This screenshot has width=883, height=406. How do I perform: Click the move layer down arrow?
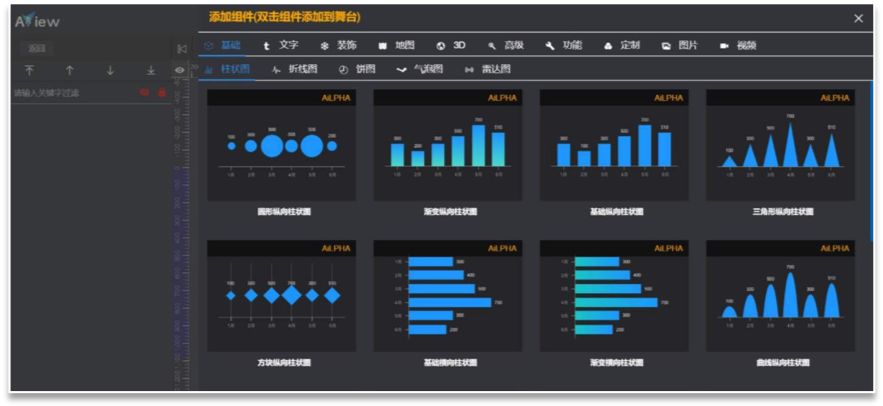tap(110, 70)
